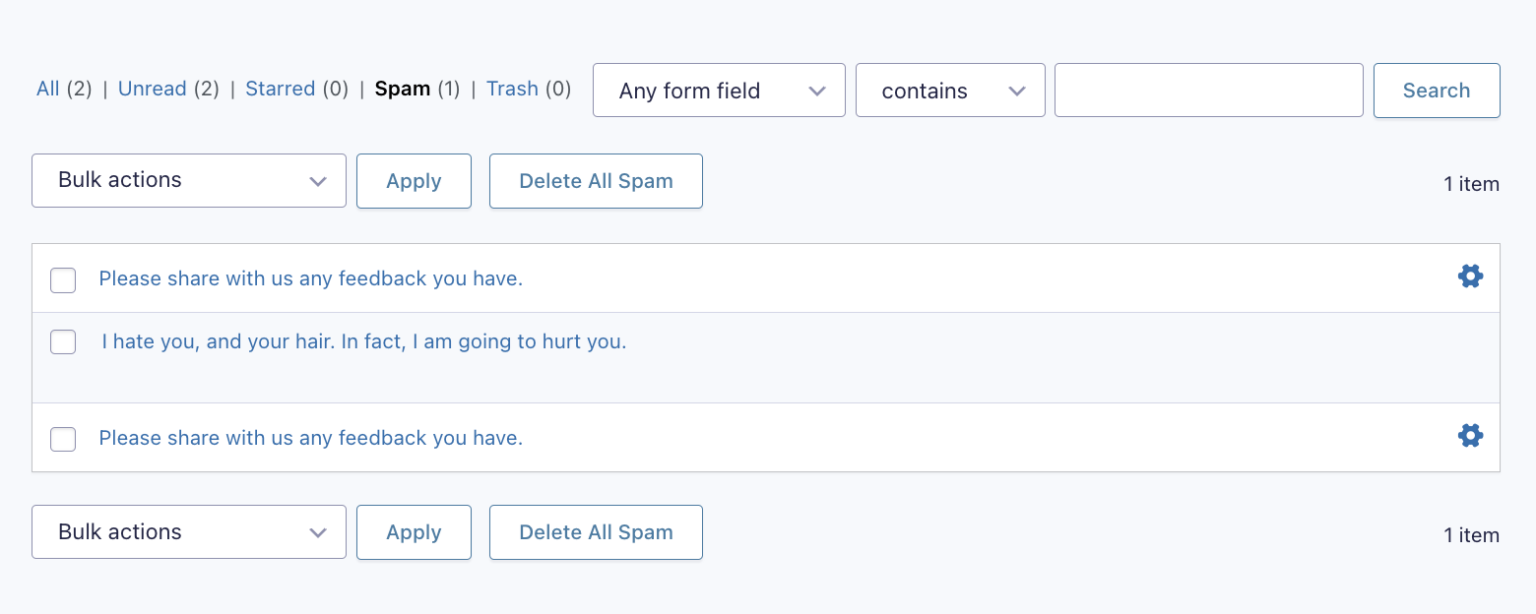Image resolution: width=1536 pixels, height=614 pixels.
Task: Open the Starred entries filter
Action: coord(280,88)
